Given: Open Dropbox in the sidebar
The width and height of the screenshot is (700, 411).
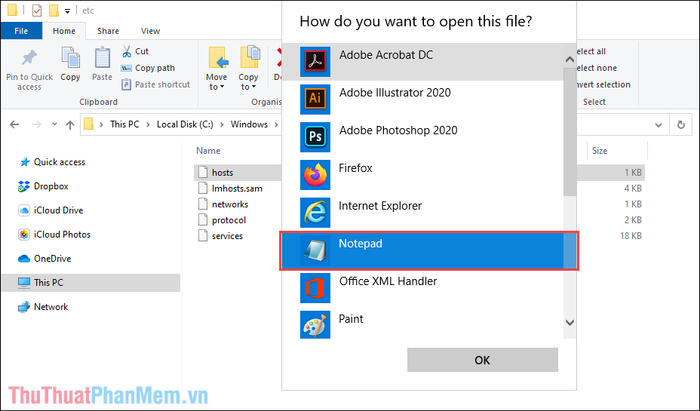Looking at the screenshot, I should (44, 186).
